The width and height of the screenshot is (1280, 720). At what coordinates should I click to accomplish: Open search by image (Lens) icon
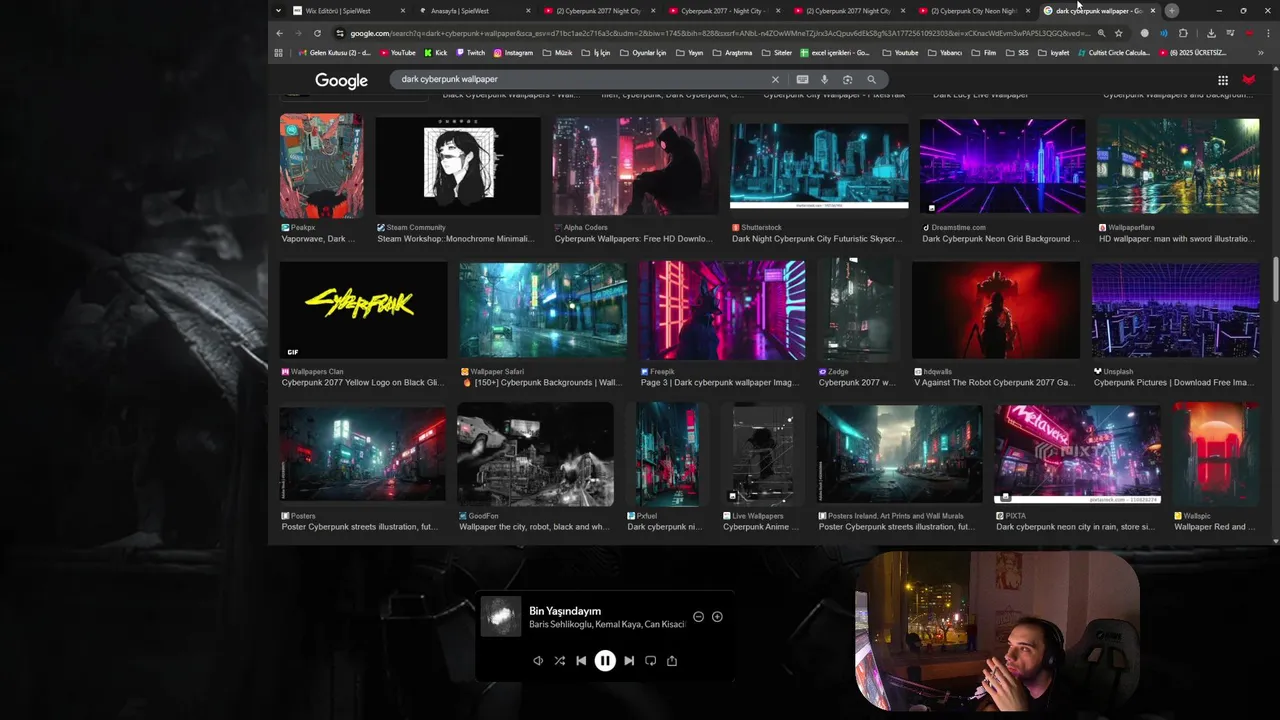pos(847,79)
